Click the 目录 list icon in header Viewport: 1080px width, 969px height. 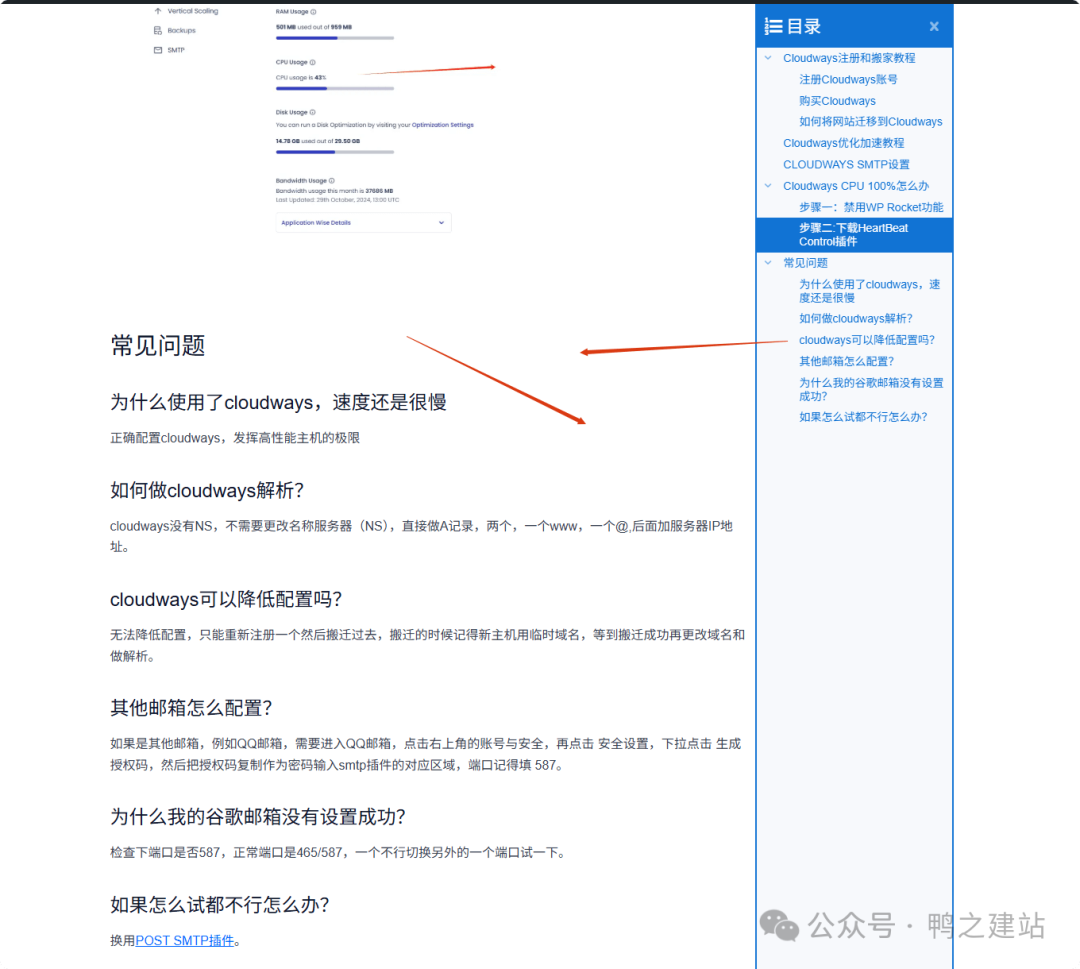click(773, 26)
